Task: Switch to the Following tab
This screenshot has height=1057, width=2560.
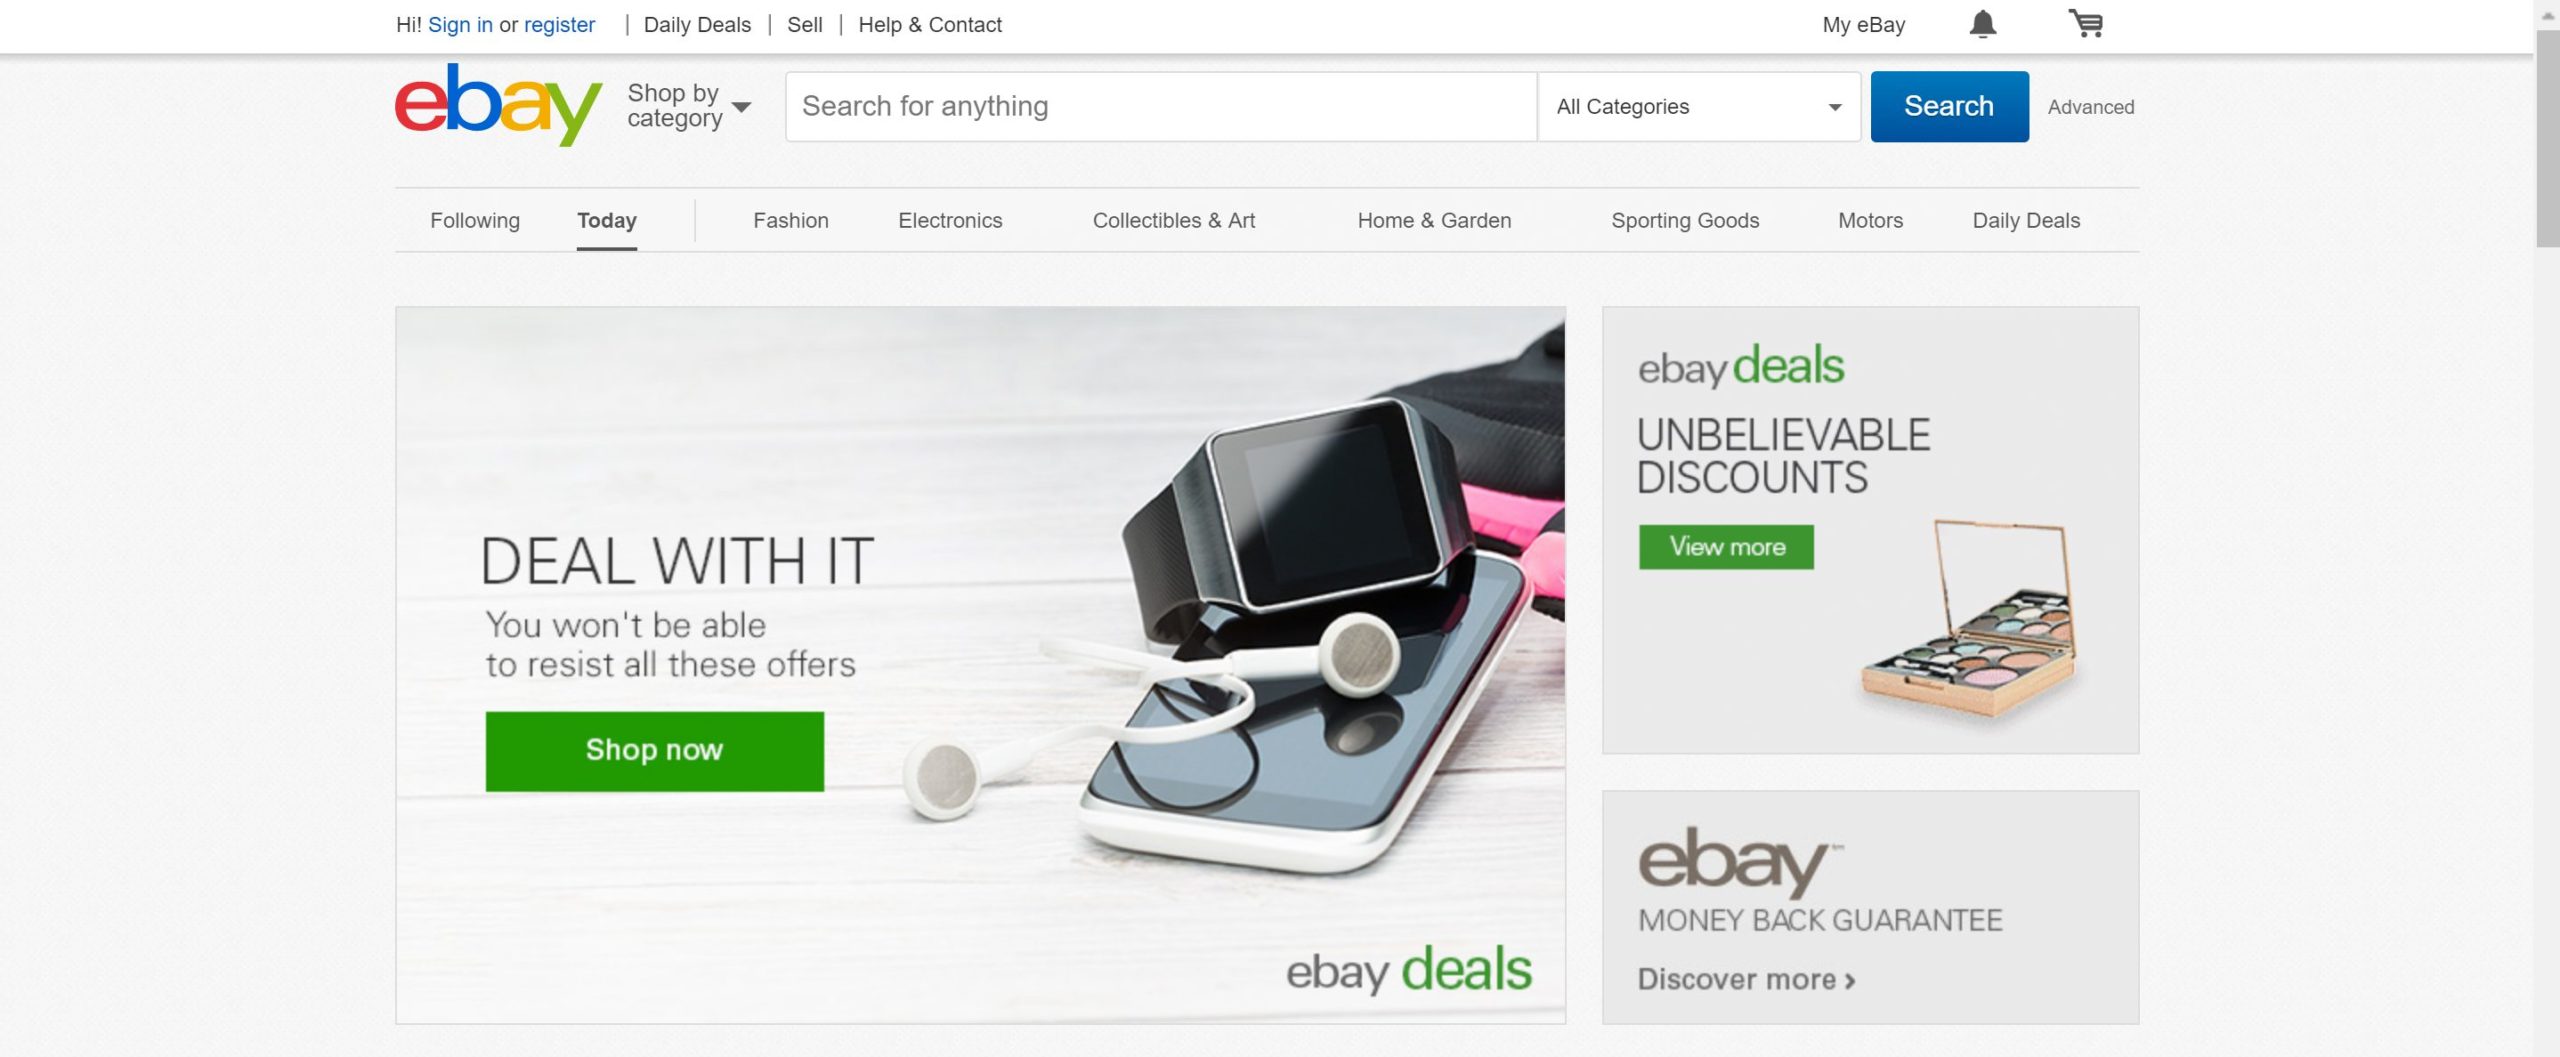Action: click(x=475, y=220)
